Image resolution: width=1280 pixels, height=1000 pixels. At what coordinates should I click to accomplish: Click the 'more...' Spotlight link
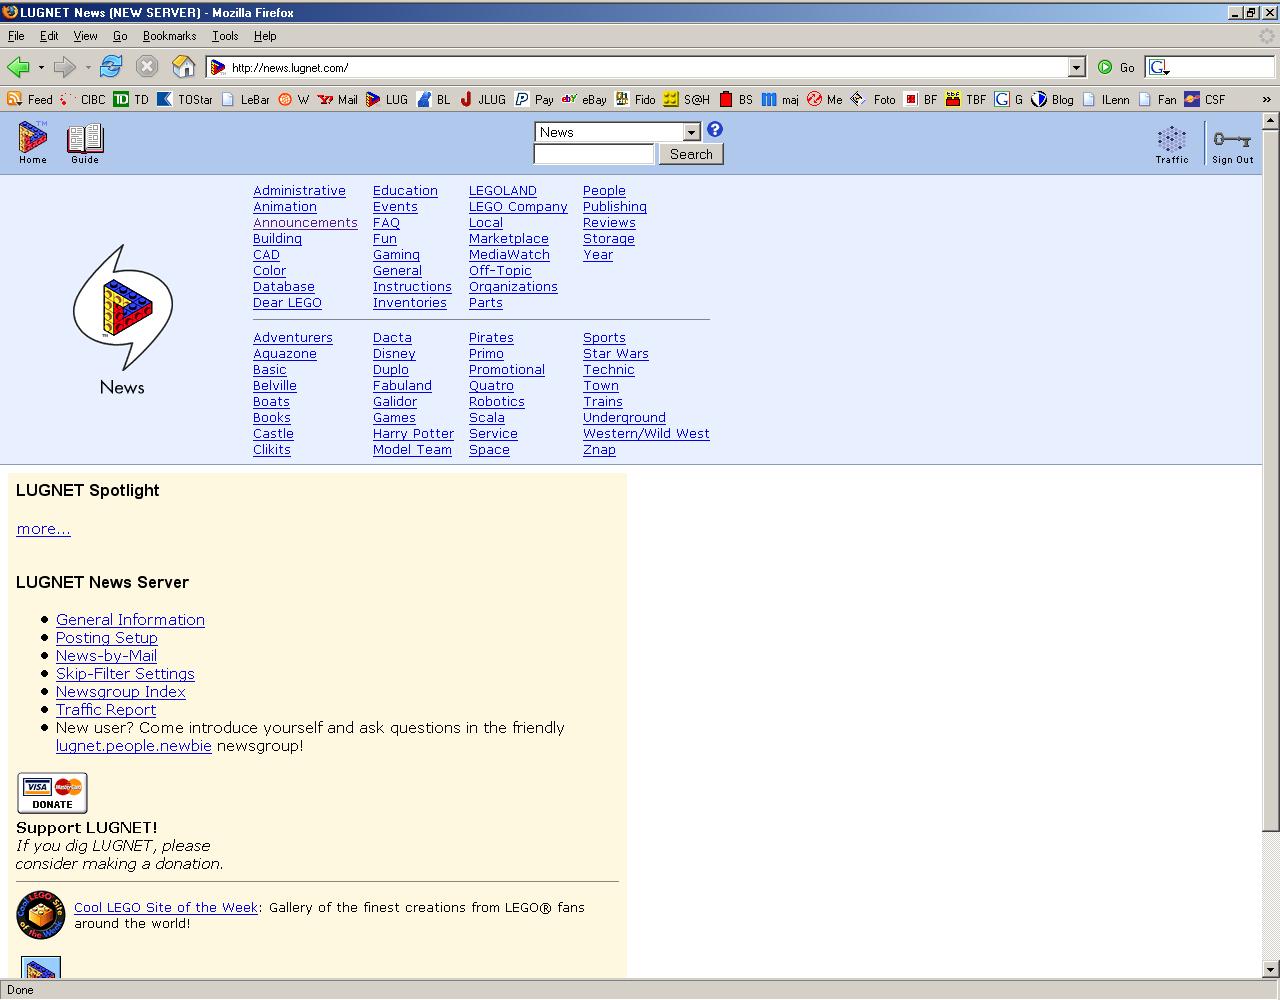pyautogui.click(x=43, y=529)
